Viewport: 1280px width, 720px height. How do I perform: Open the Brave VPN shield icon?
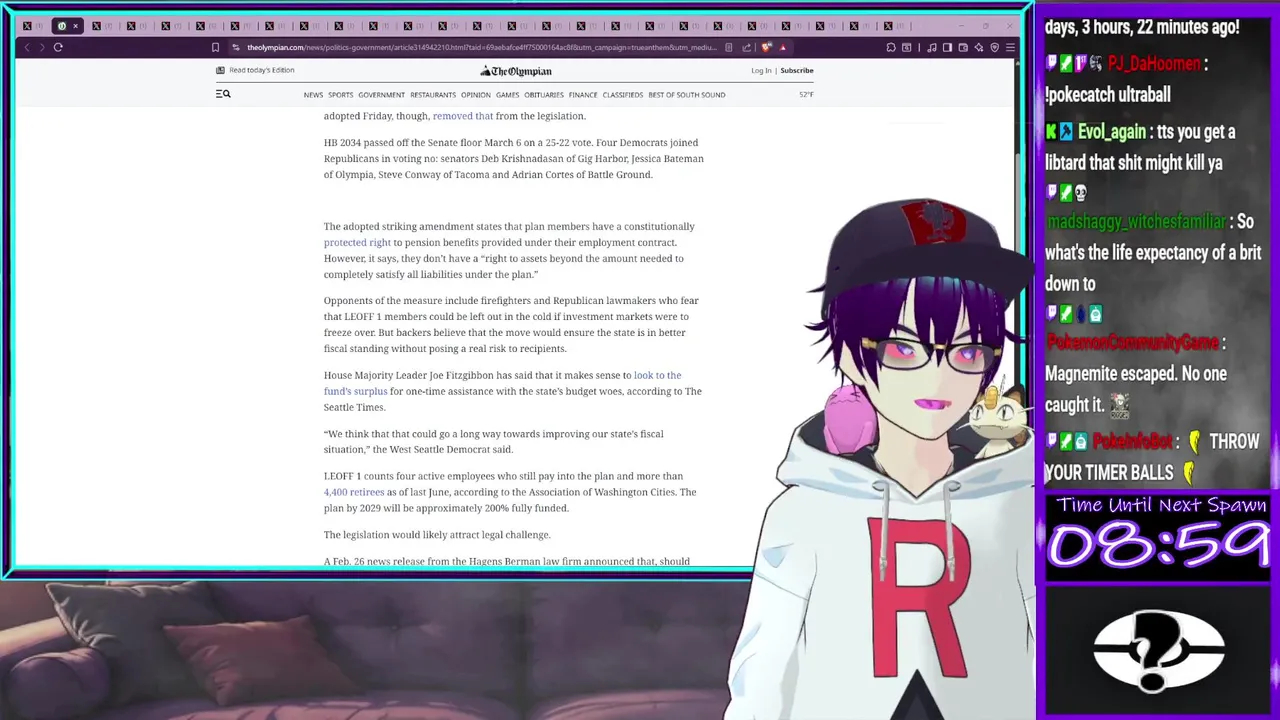pos(995,47)
